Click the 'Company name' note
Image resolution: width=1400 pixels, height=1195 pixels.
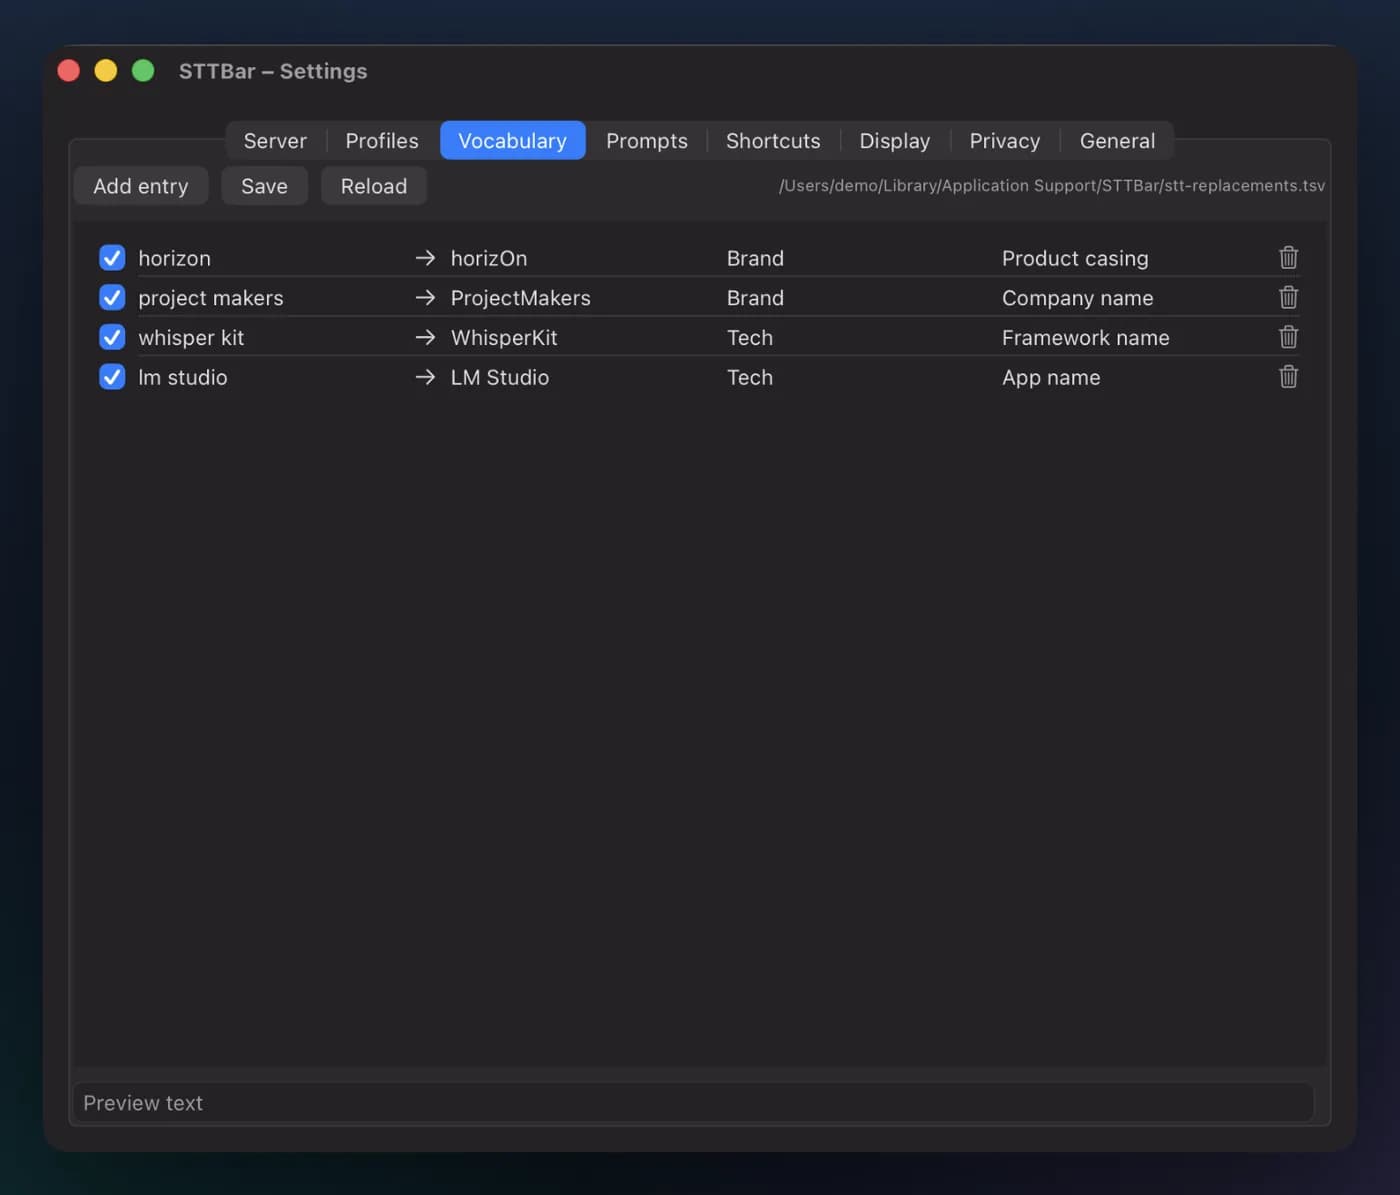click(1078, 298)
